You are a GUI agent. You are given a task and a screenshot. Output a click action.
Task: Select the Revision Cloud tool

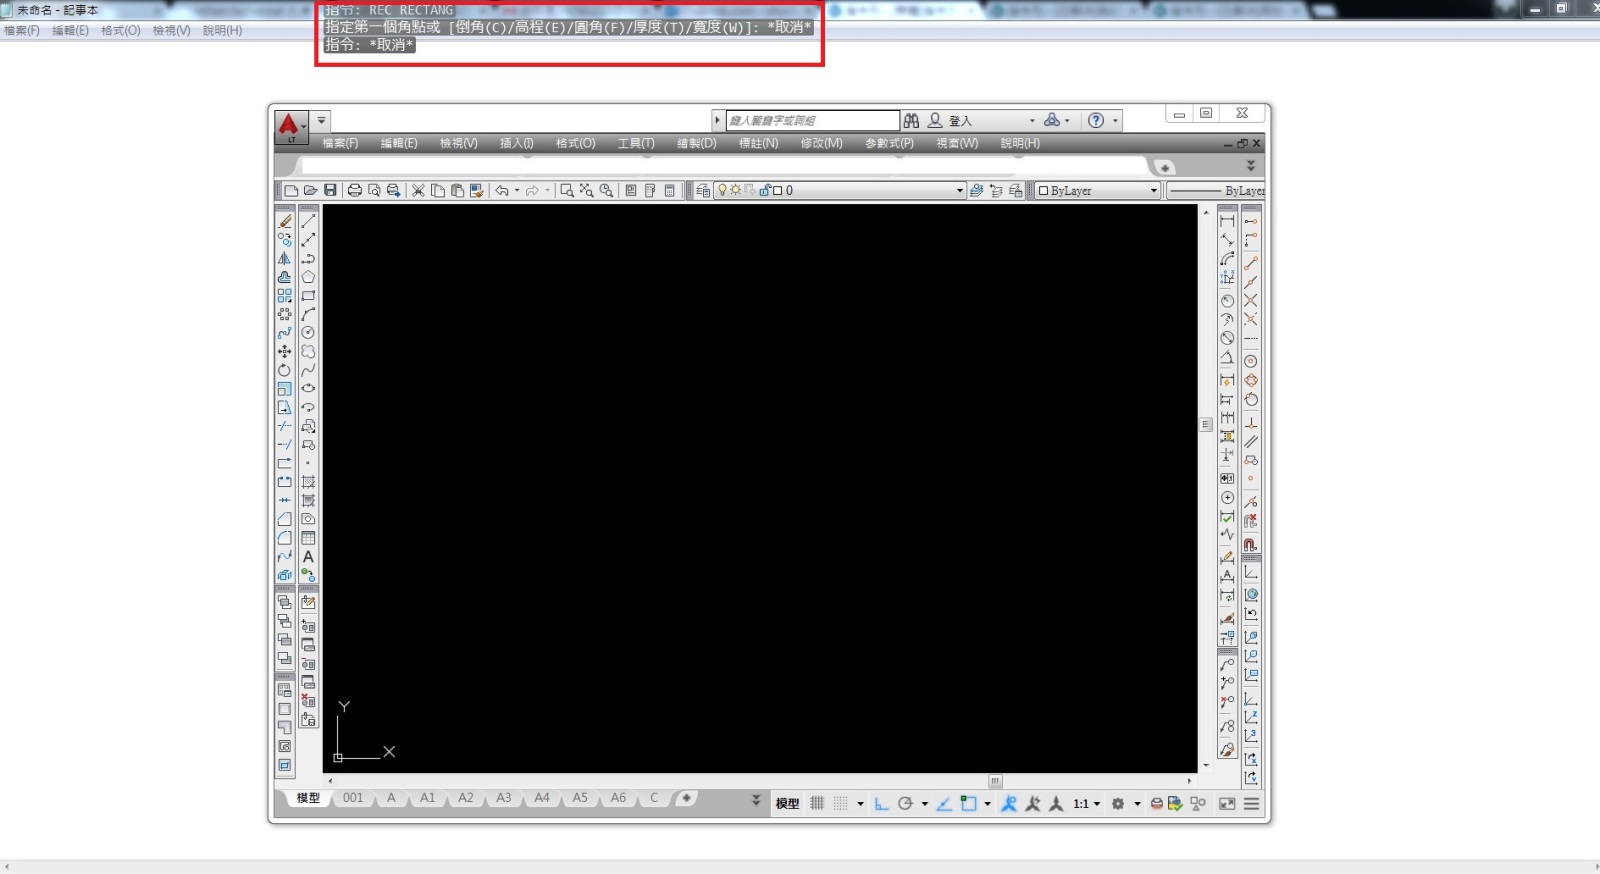(x=308, y=352)
